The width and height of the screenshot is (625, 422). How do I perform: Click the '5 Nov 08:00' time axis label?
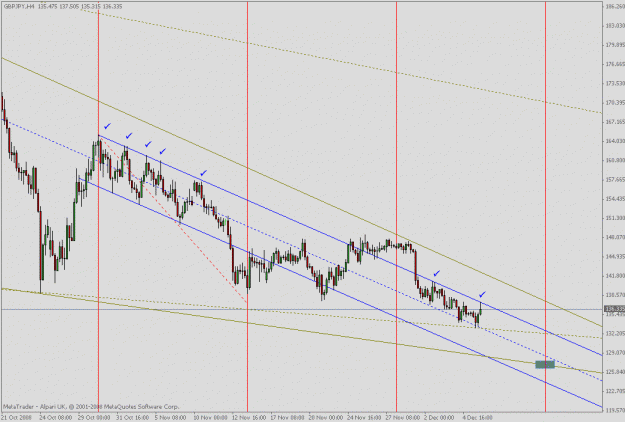tap(171, 418)
